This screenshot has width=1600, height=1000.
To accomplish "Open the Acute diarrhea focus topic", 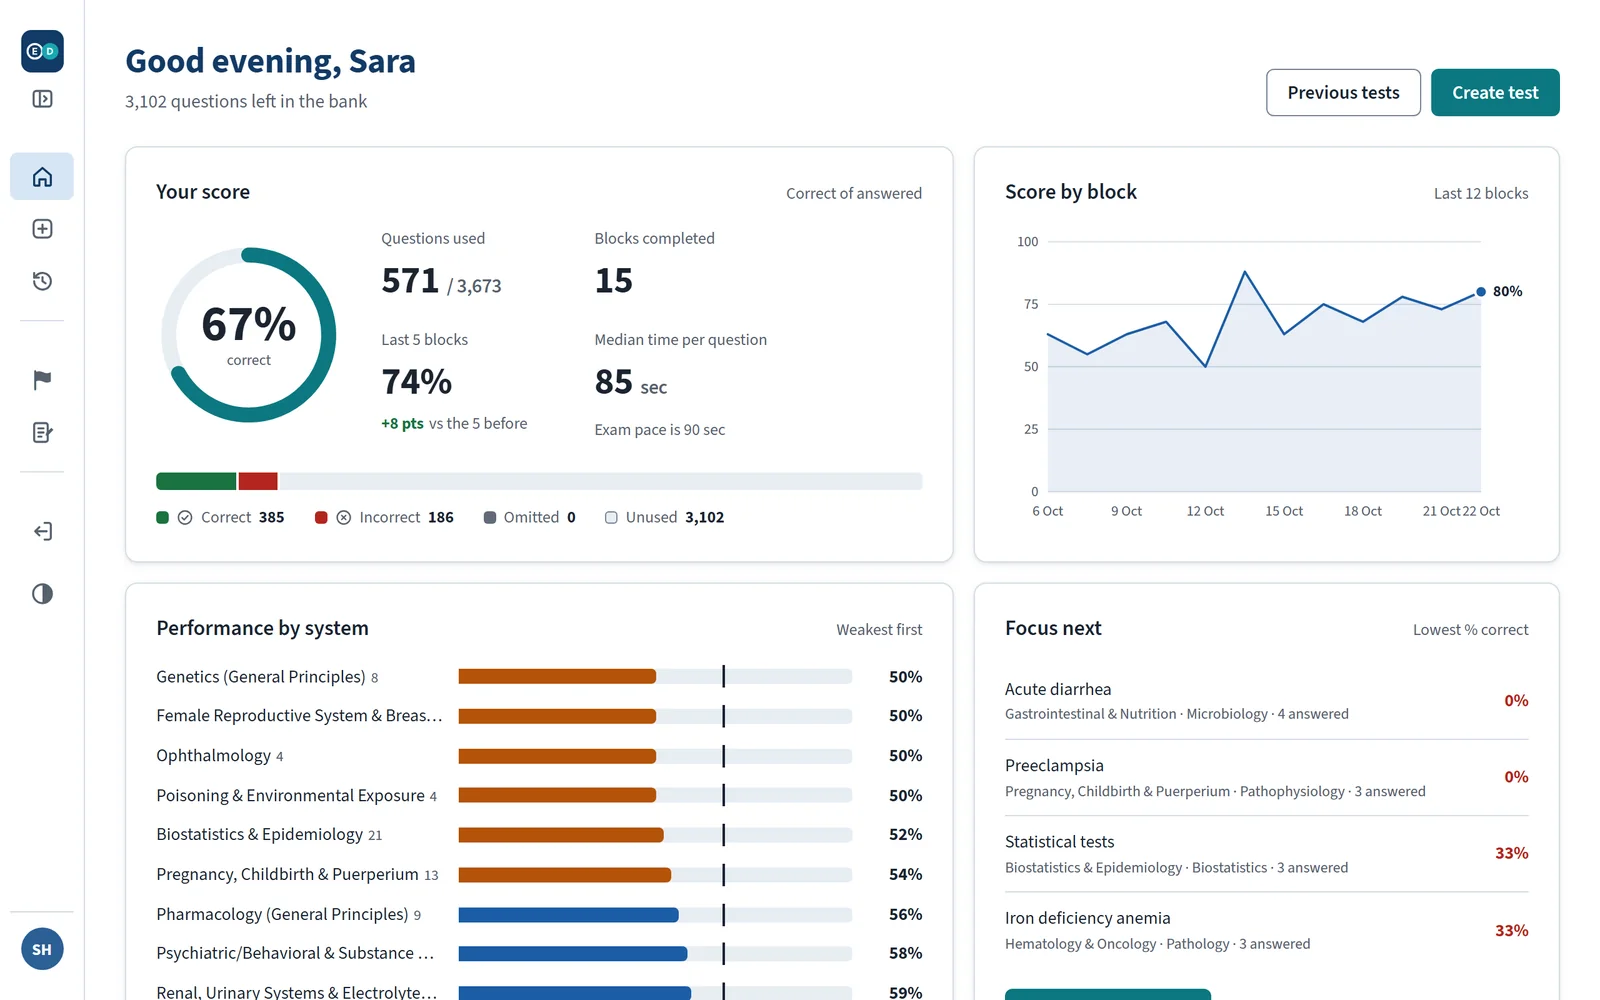I will [1266, 701].
